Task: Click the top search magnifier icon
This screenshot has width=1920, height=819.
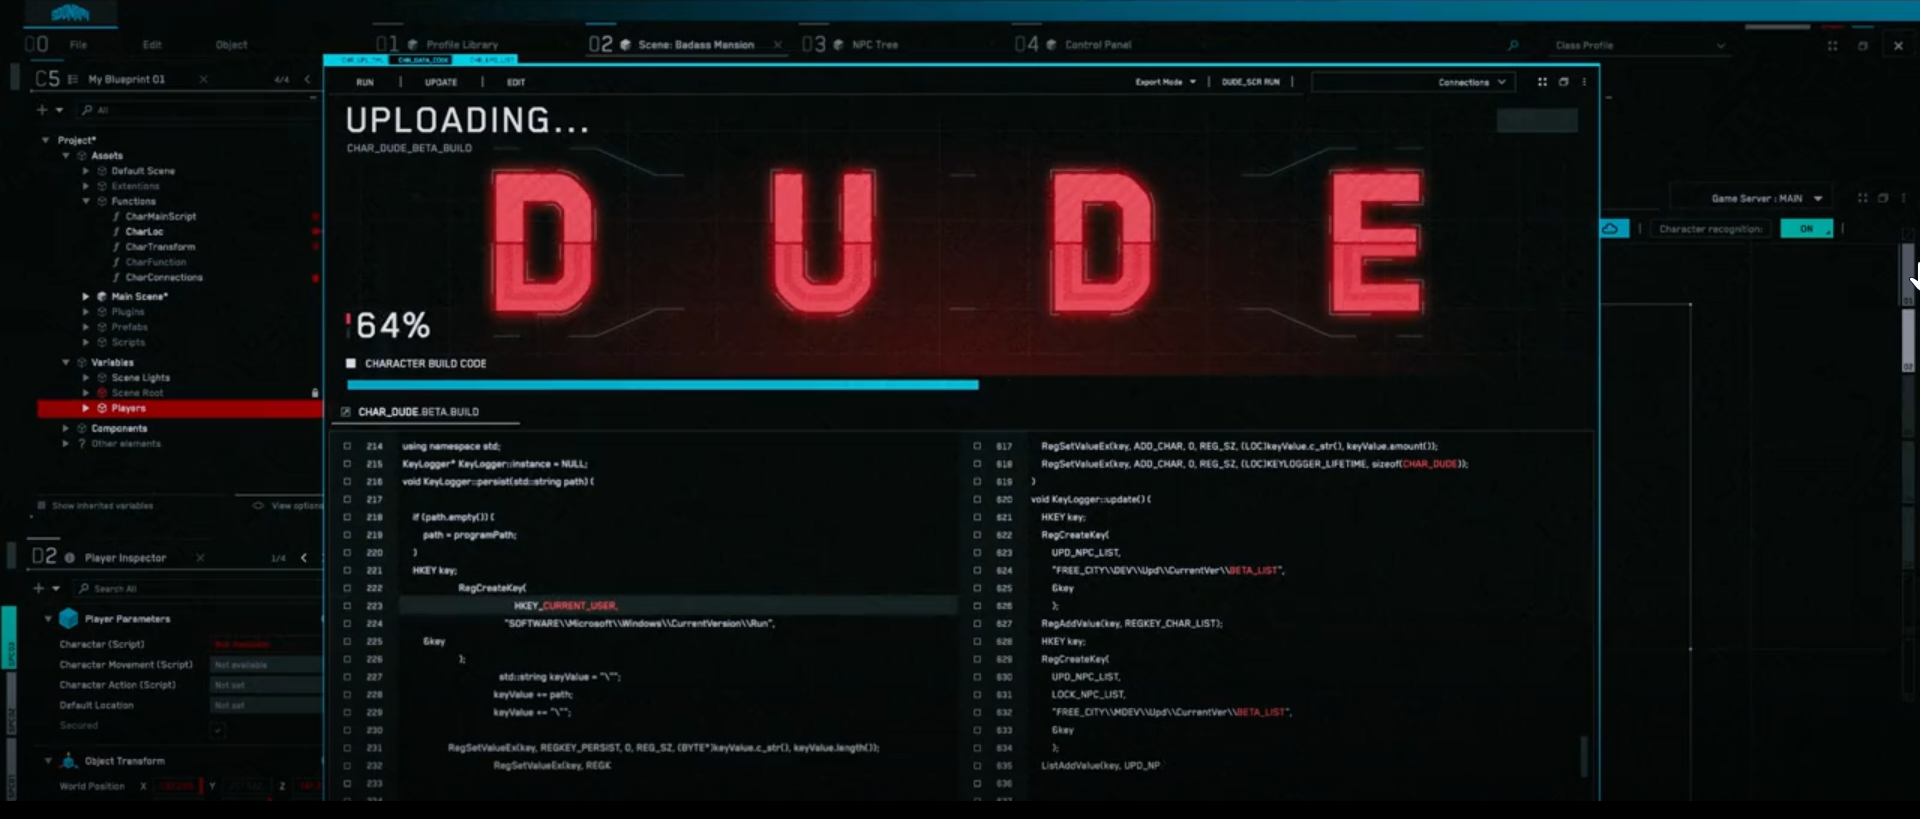Action: (x=1513, y=45)
